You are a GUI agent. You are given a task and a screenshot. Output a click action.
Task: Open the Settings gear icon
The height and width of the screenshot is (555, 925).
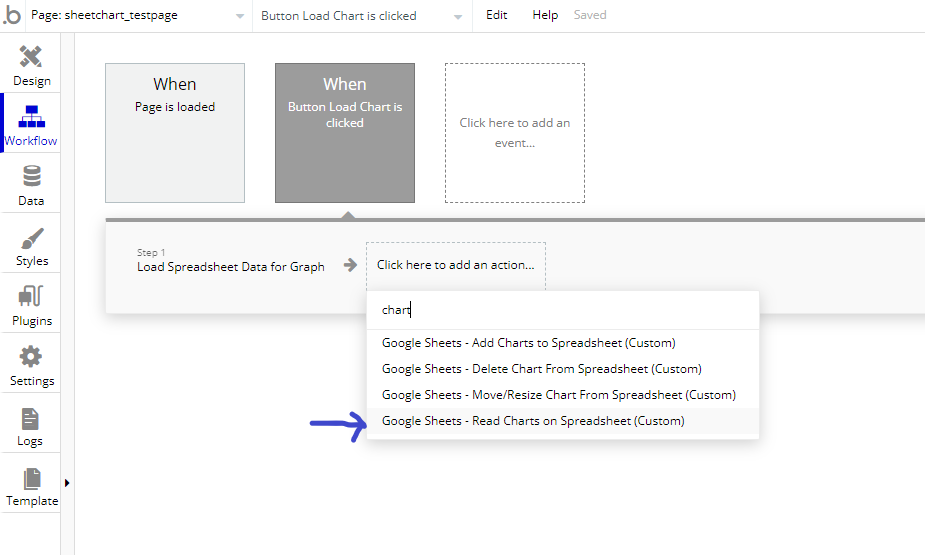(31, 356)
